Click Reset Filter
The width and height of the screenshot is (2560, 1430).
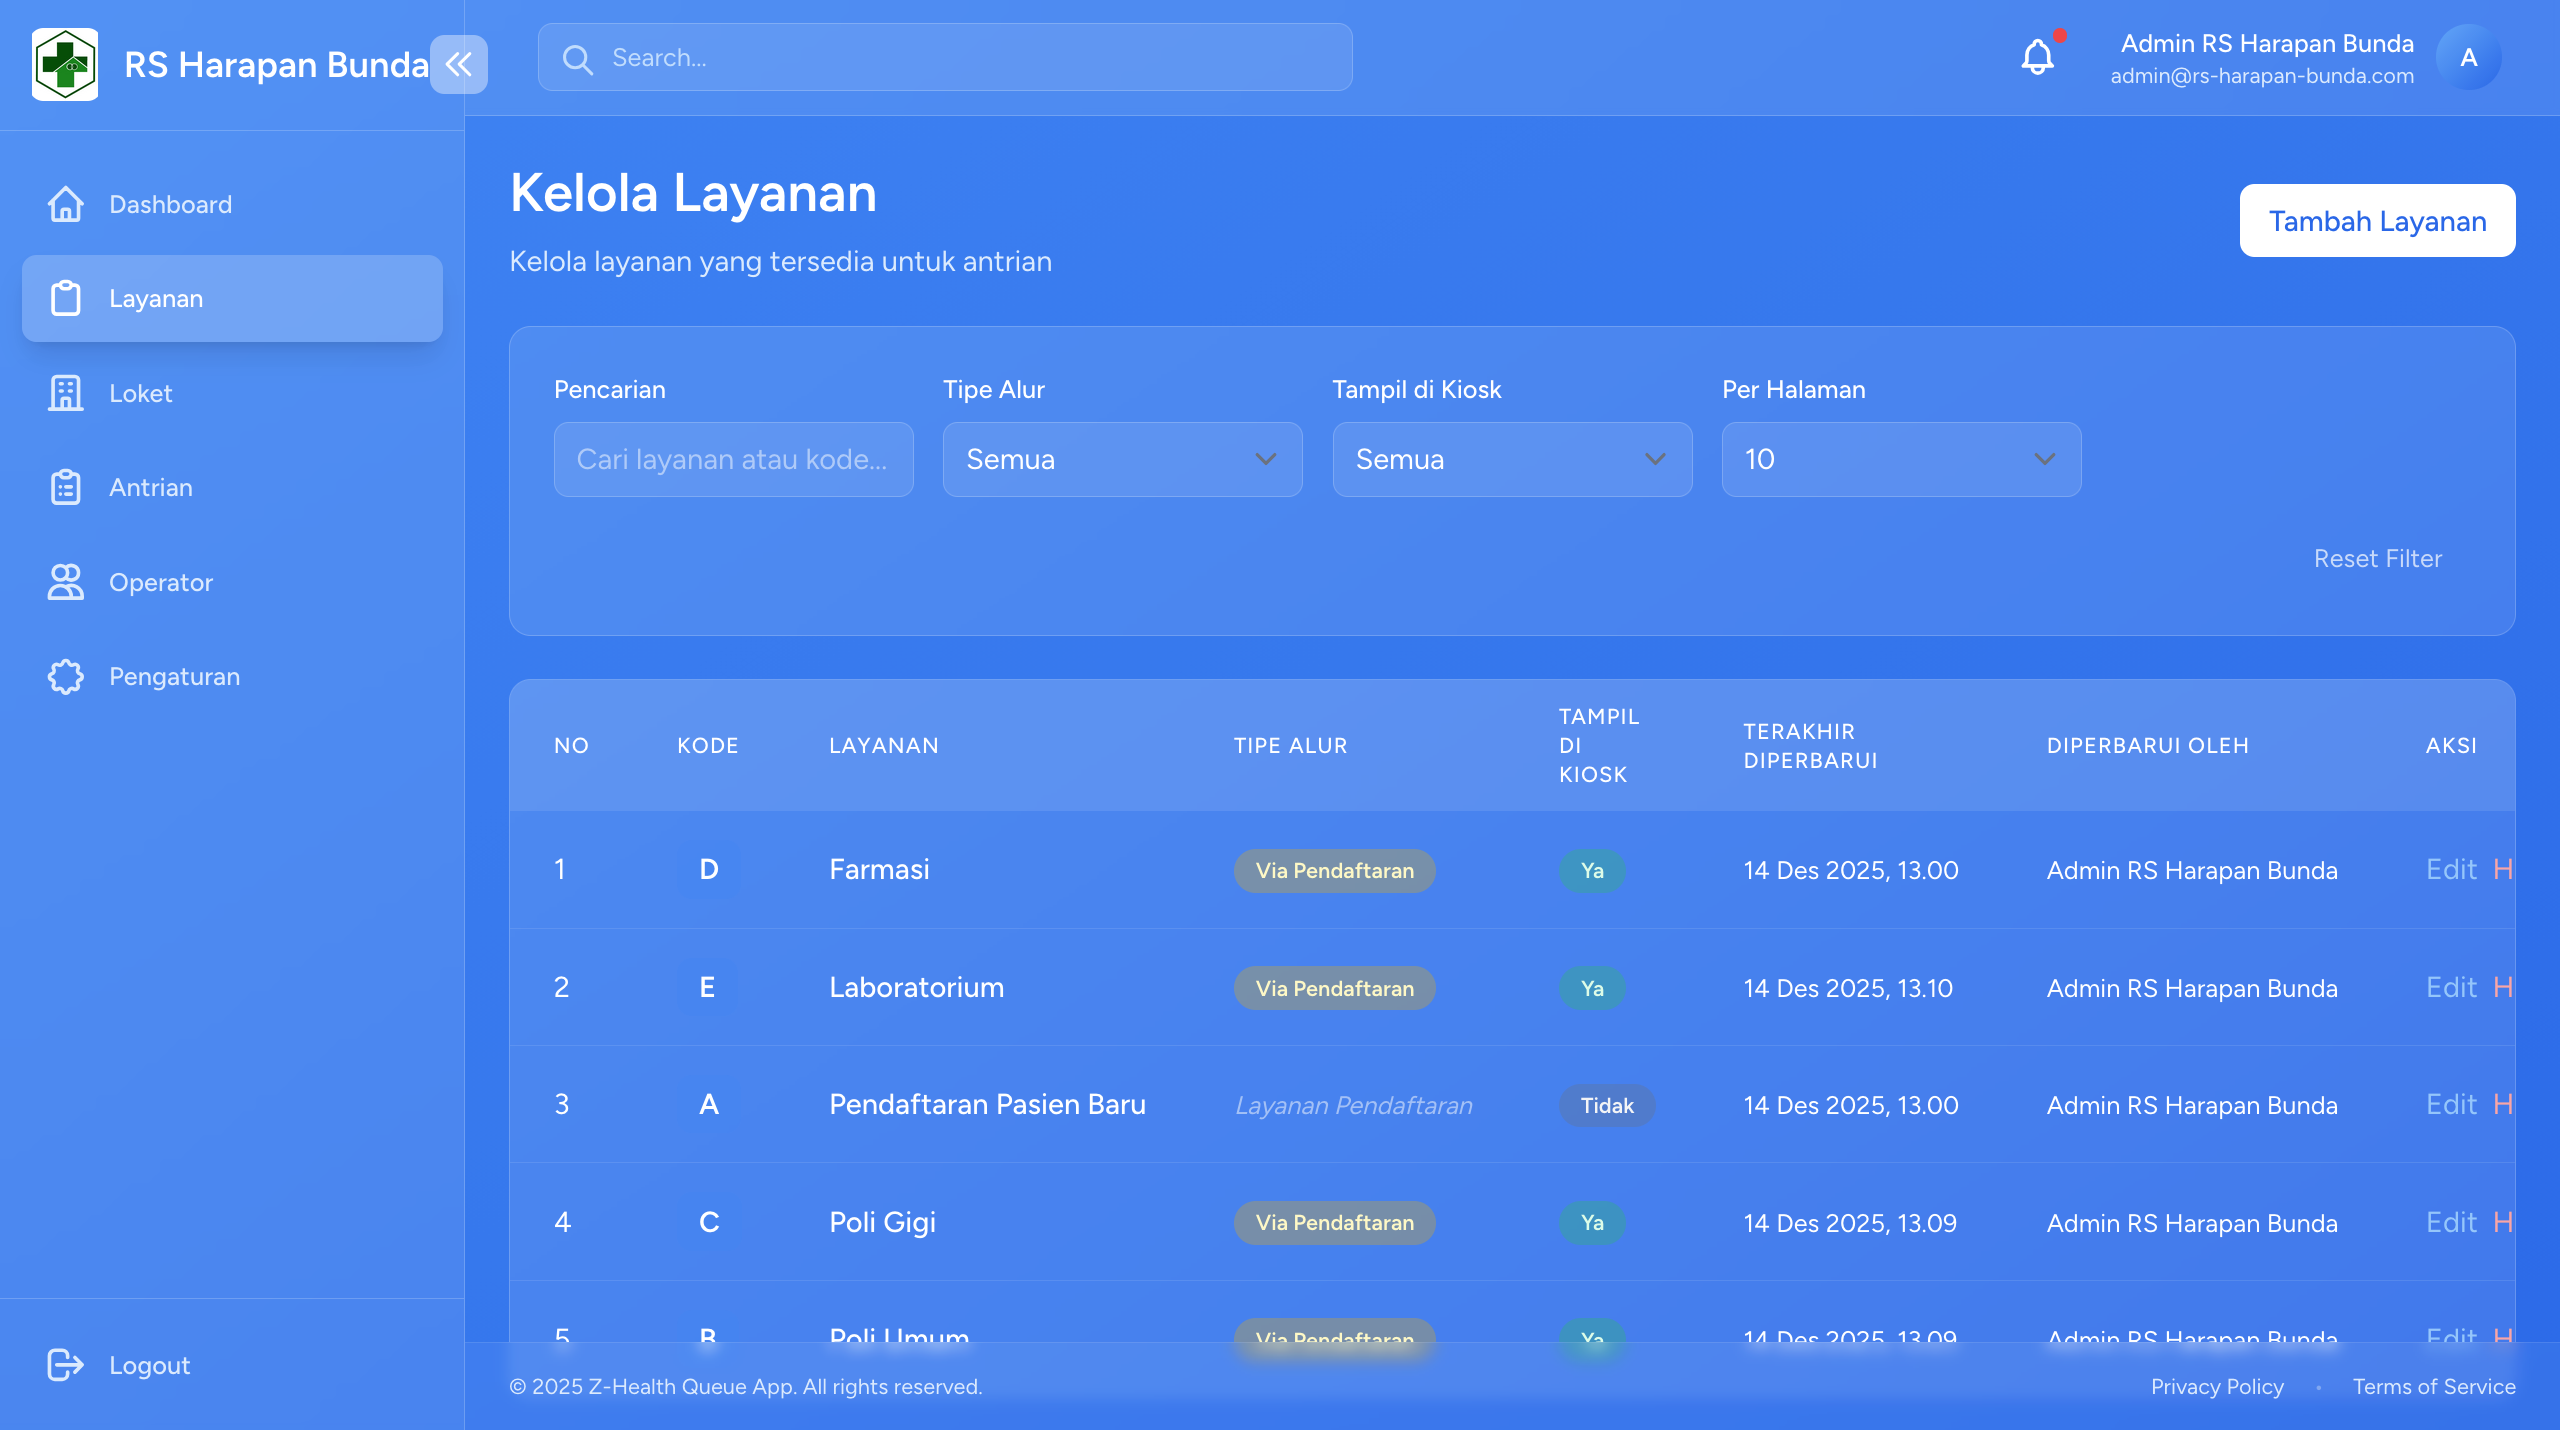pyautogui.click(x=2377, y=558)
